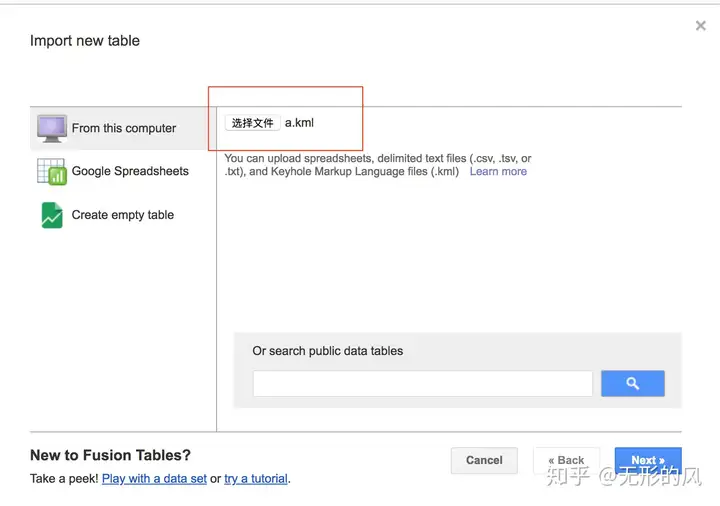Open the Play with a data set link
The image size is (720, 506).
coord(154,478)
